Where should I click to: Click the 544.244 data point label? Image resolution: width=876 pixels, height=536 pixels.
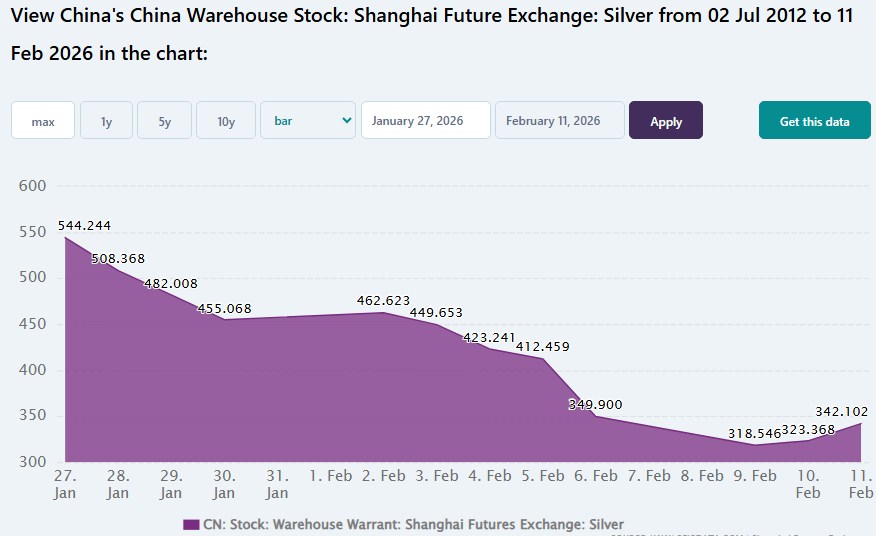[x=84, y=225]
